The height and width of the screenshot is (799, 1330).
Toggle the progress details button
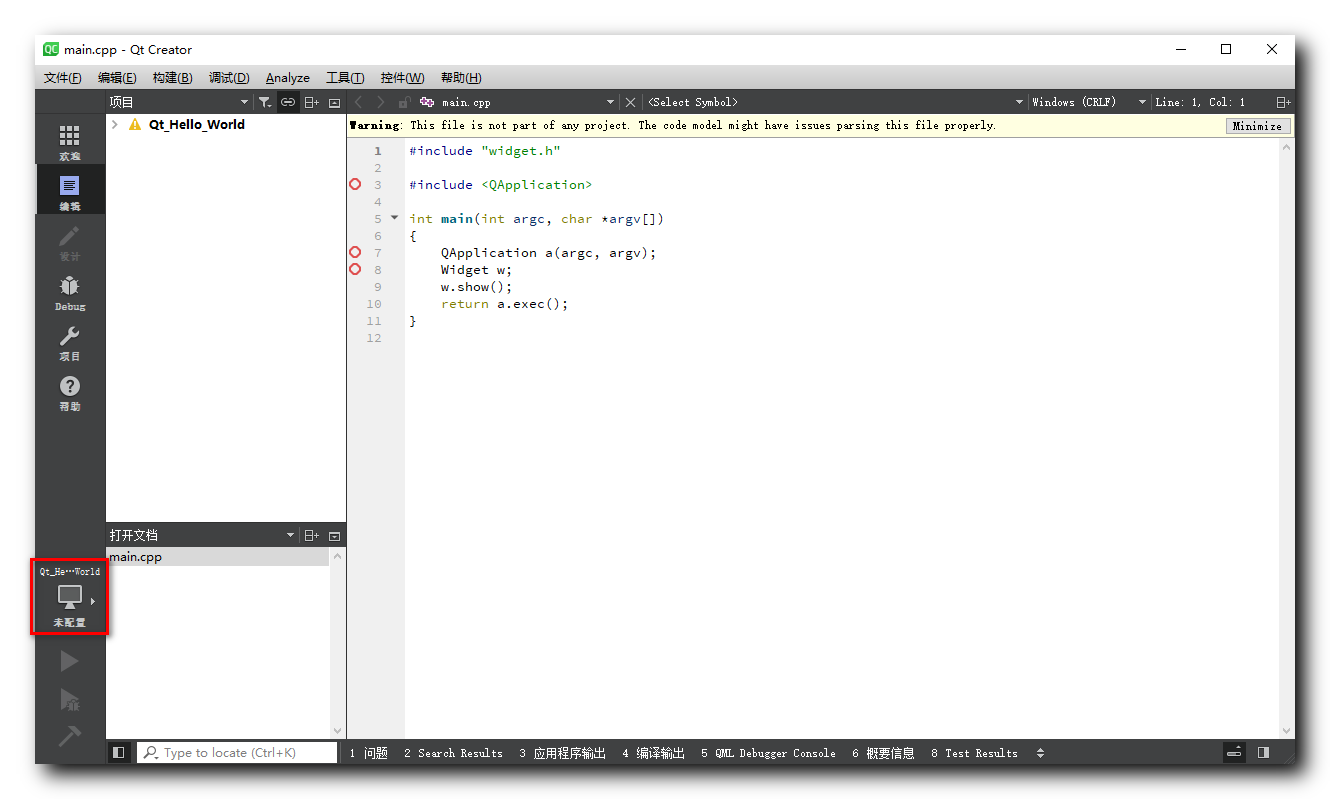pyautogui.click(x=1235, y=753)
